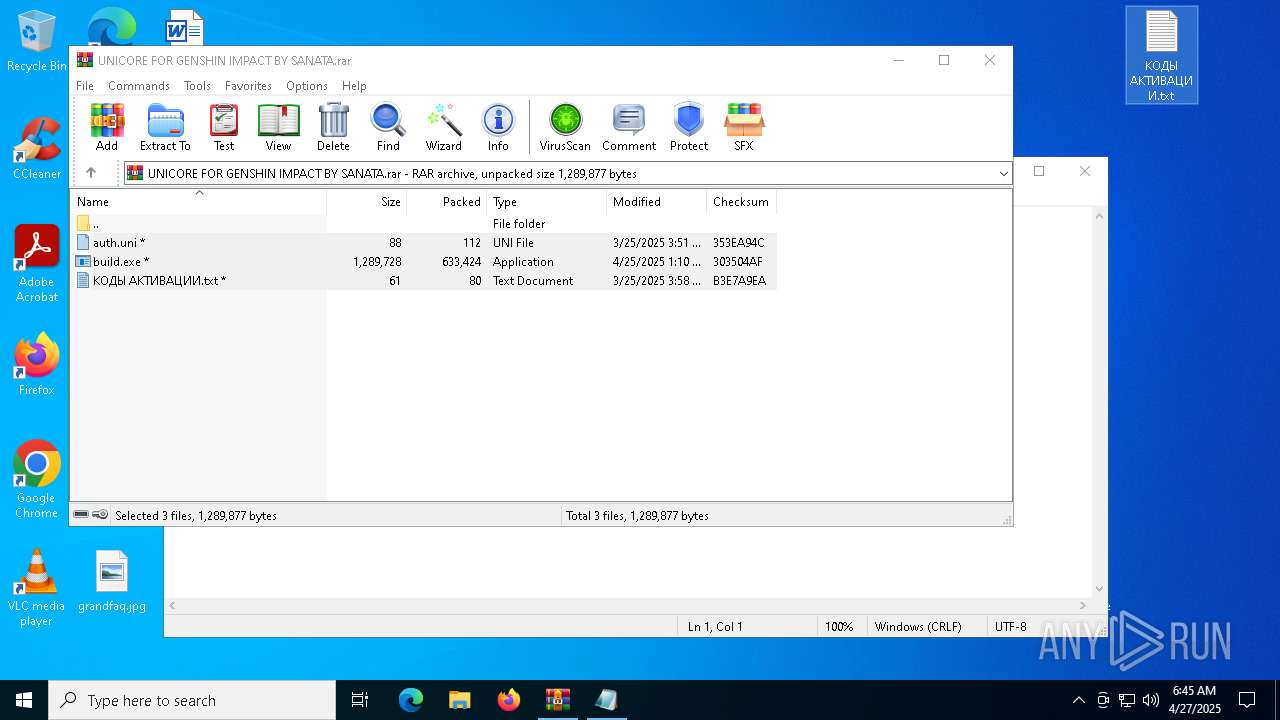1280x720 pixels.
Task: Sort by the Size column header
Action: click(367, 202)
